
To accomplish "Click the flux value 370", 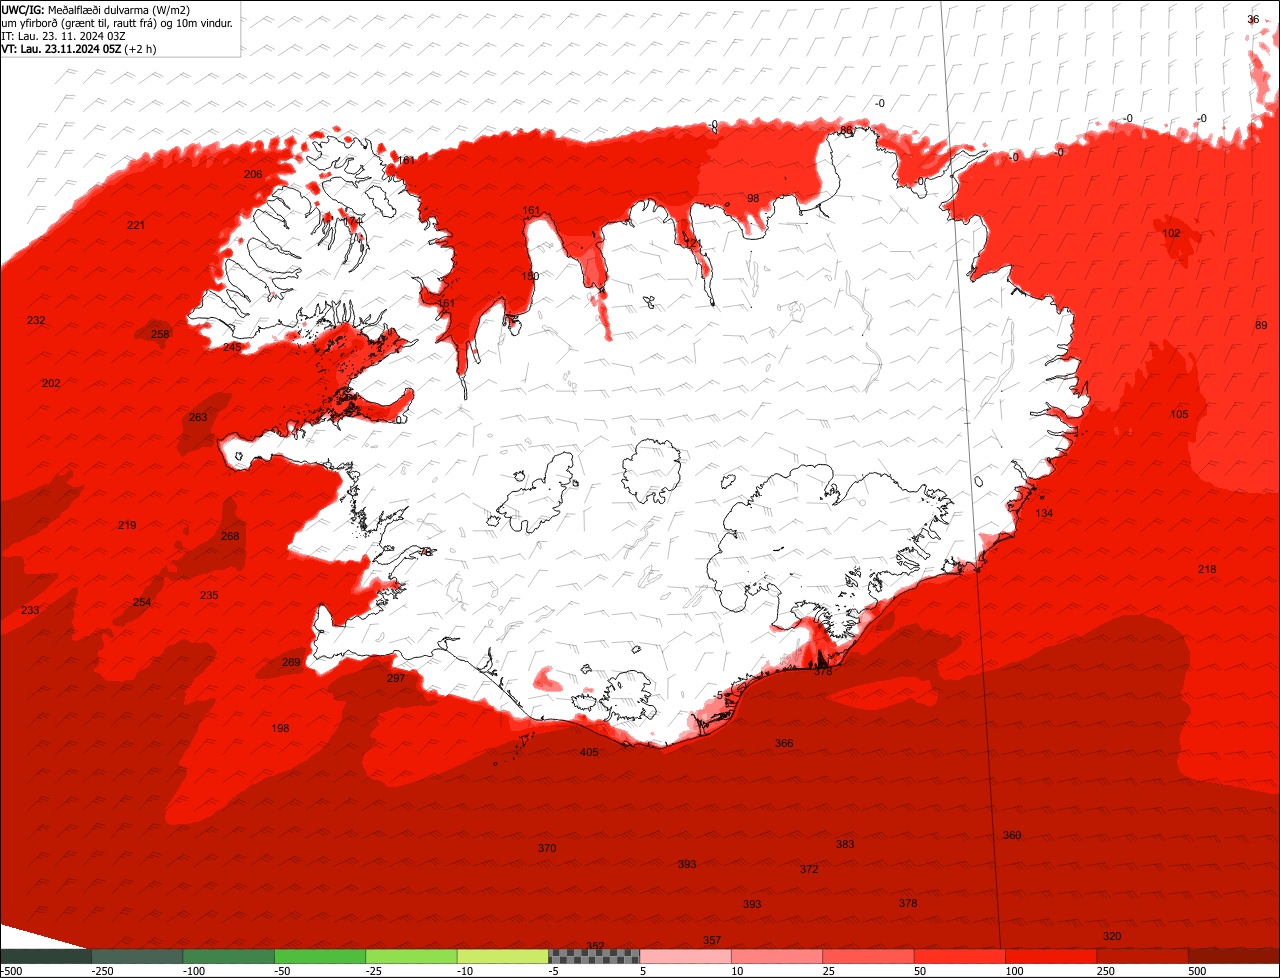I will (x=547, y=848).
